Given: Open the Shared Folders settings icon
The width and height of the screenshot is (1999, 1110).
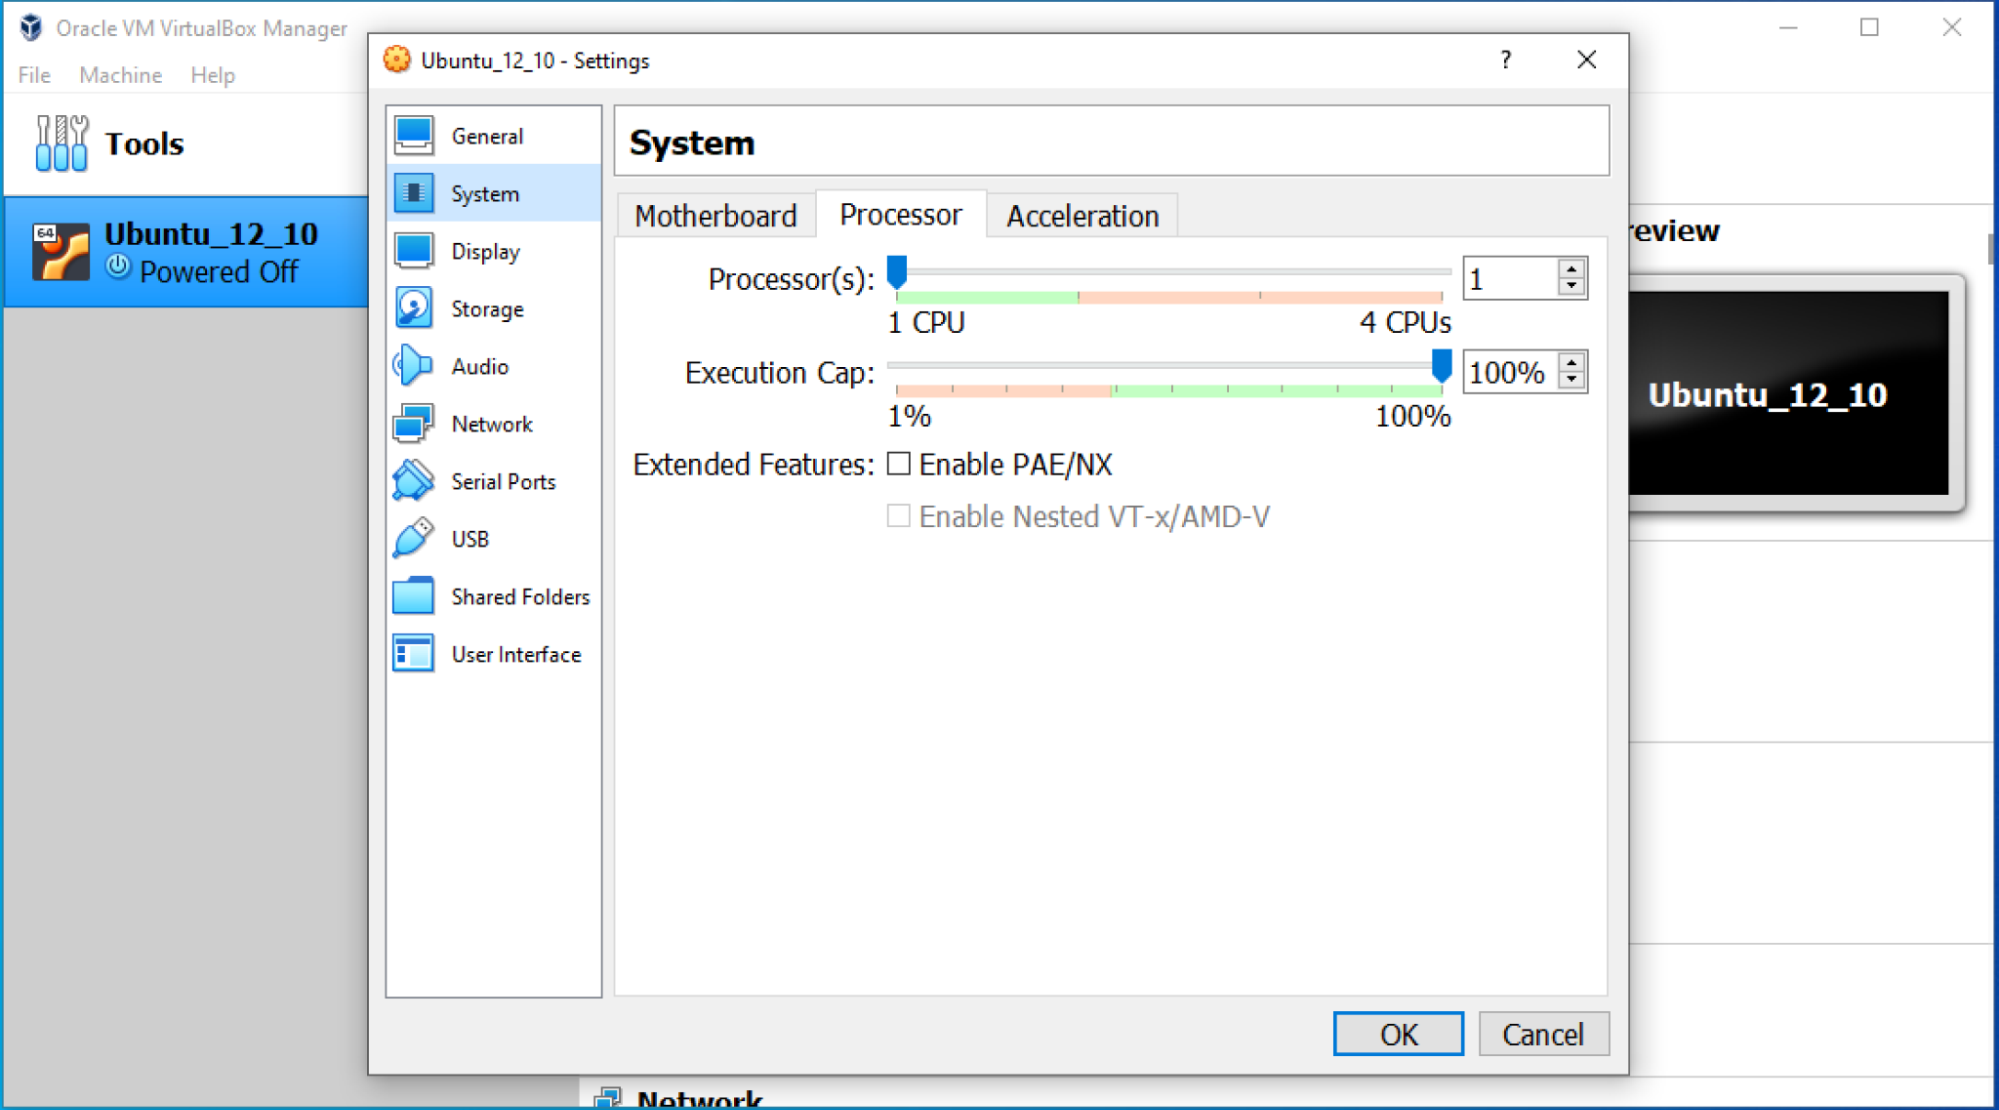Looking at the screenshot, I should 412,596.
